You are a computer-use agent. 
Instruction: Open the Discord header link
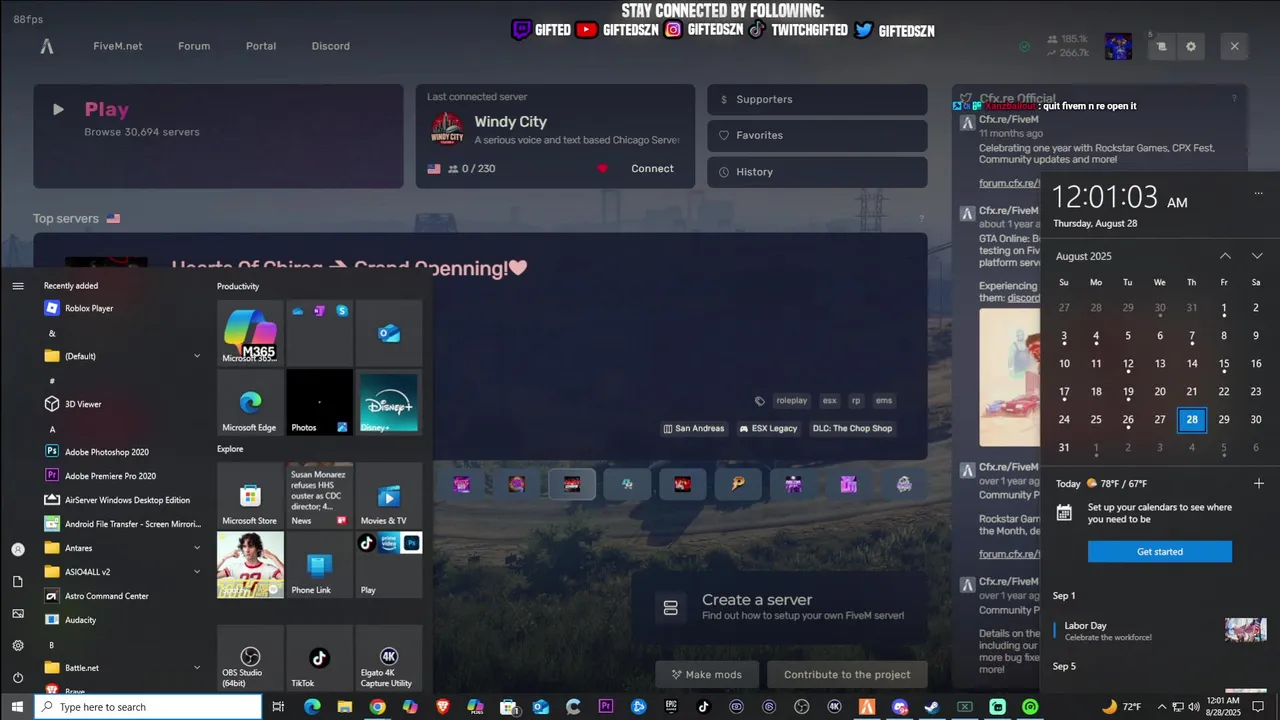point(331,46)
